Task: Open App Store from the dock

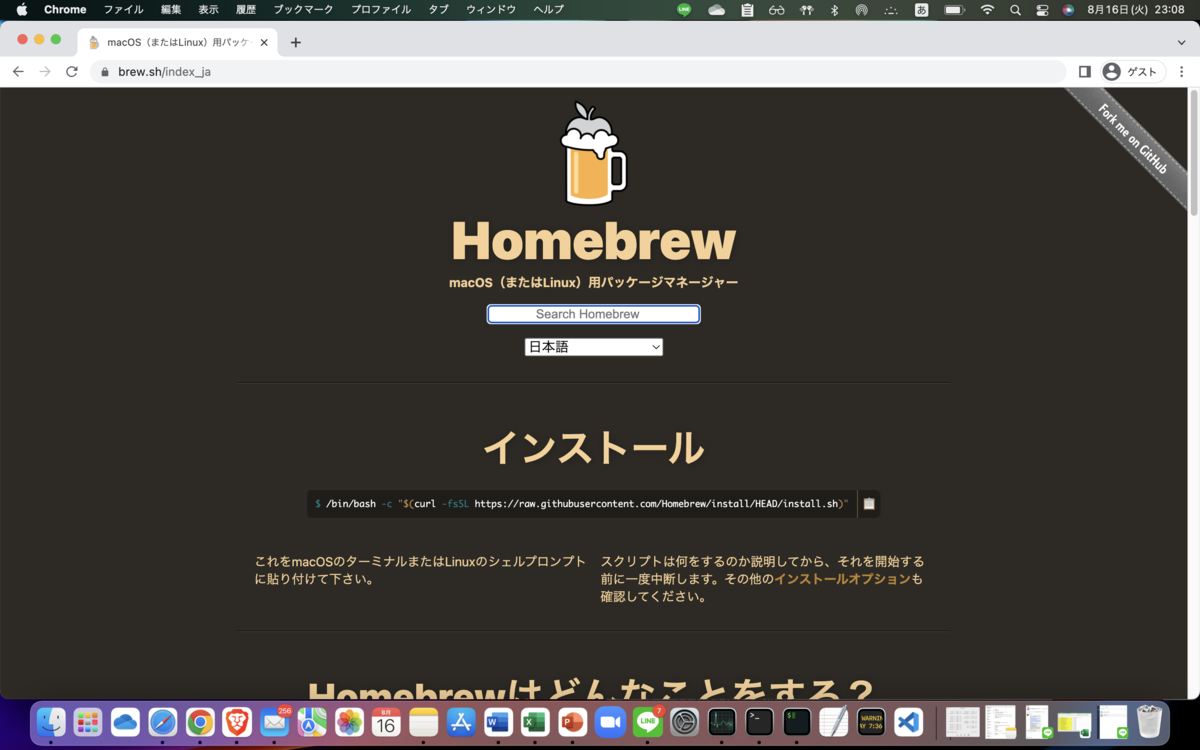Action: point(461,721)
